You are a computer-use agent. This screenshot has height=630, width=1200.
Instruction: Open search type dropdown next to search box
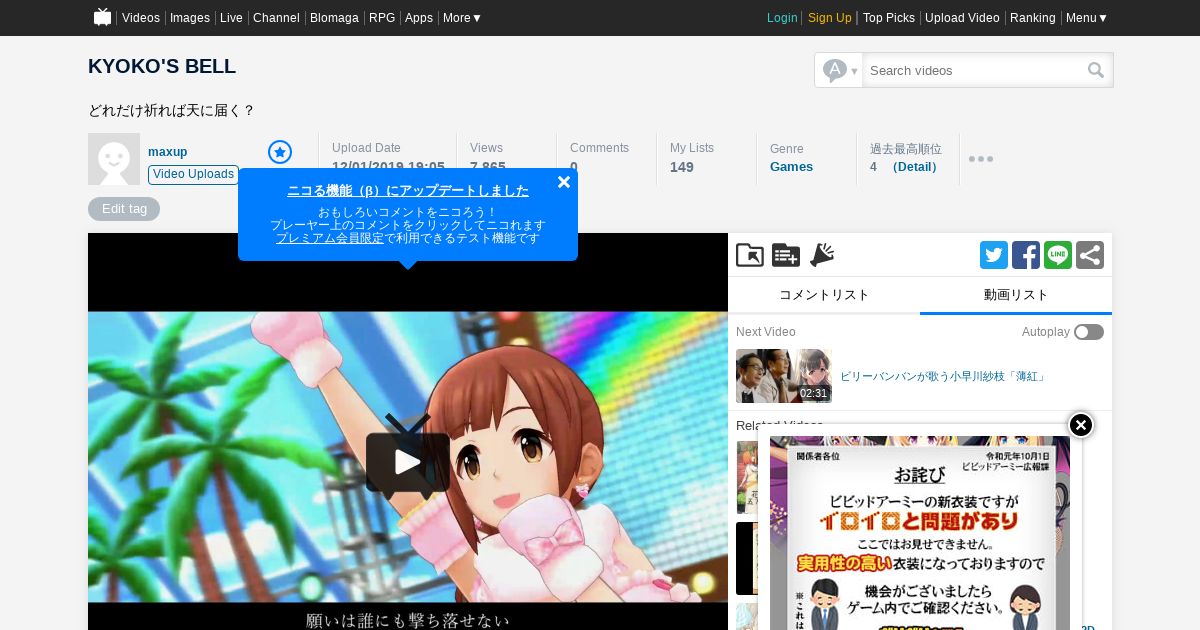click(x=839, y=70)
